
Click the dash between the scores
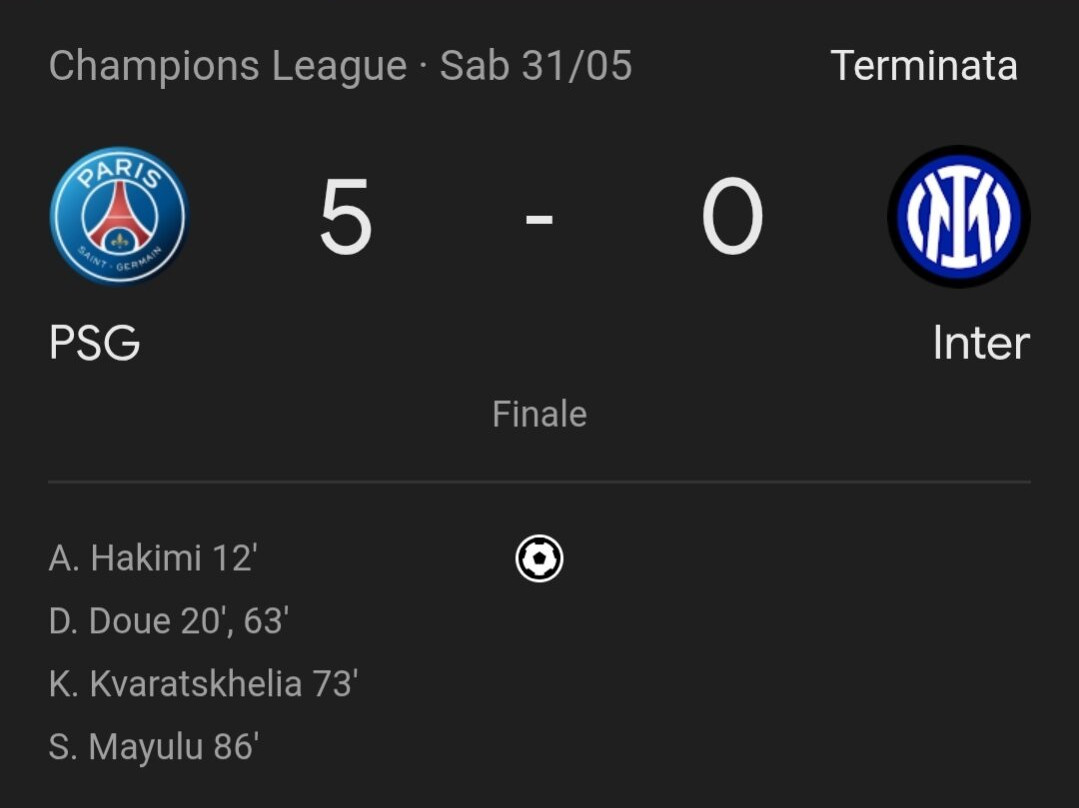coord(540,218)
